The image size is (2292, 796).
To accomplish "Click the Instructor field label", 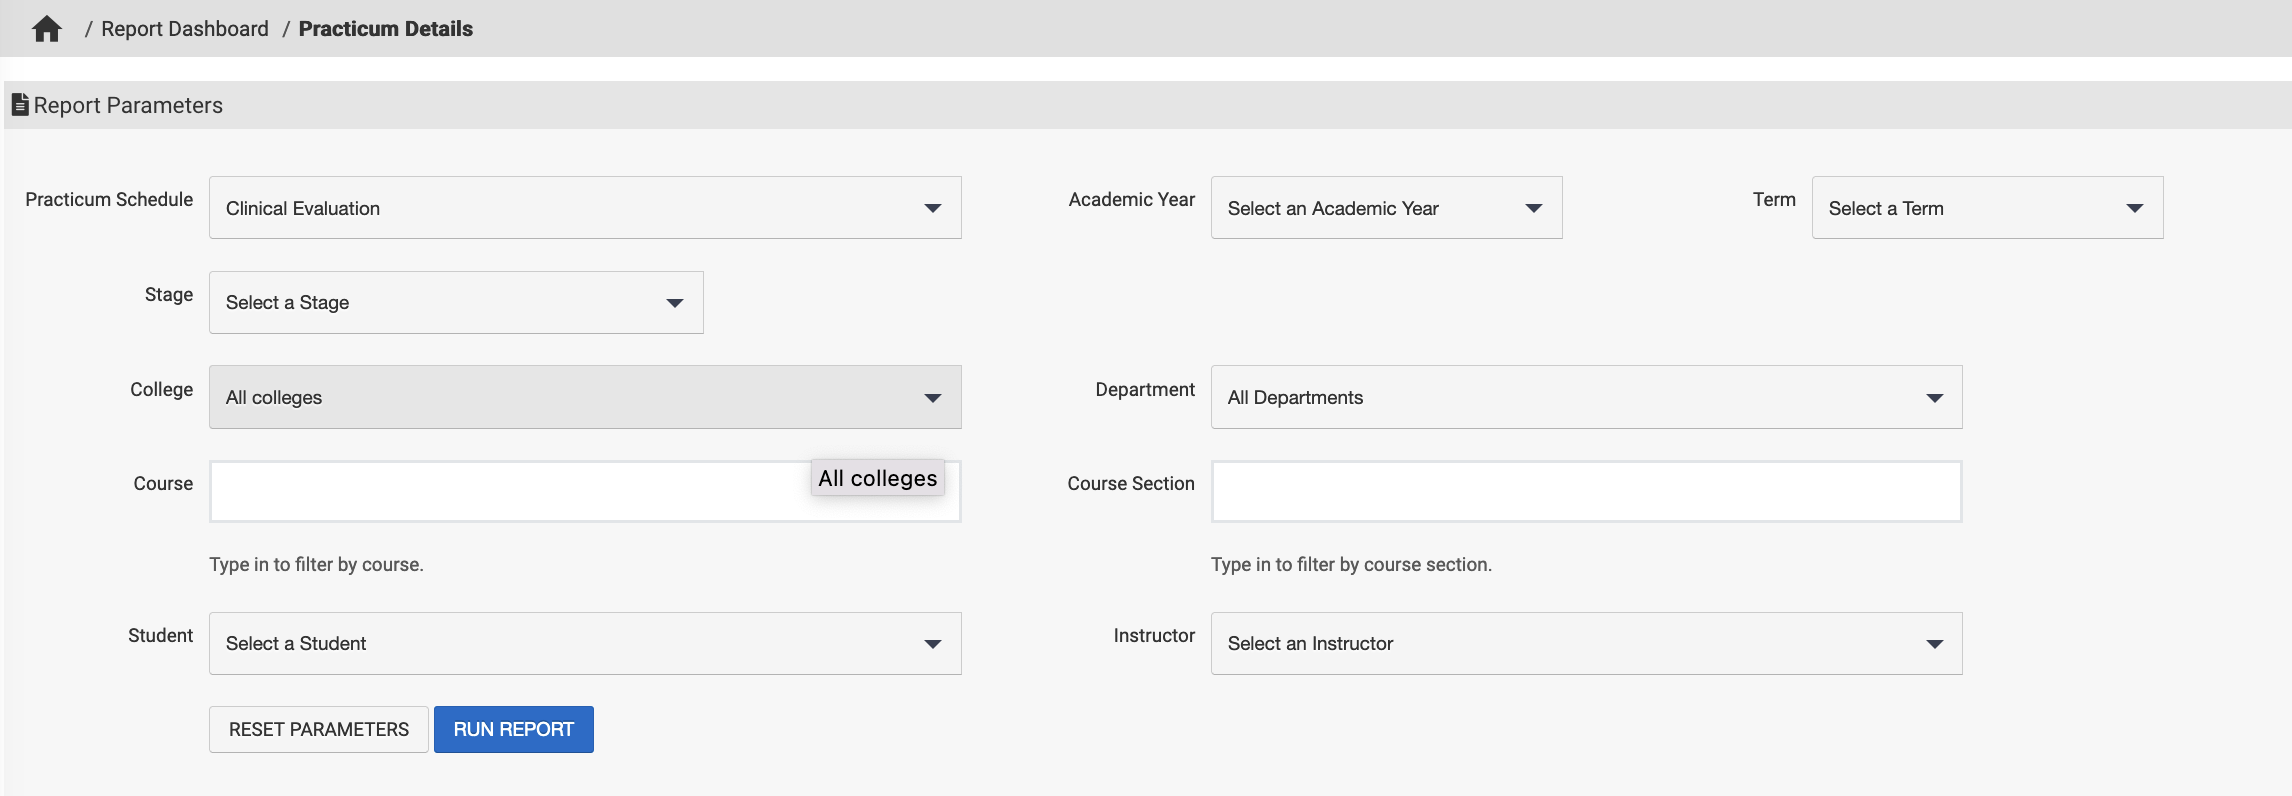I will (1153, 636).
